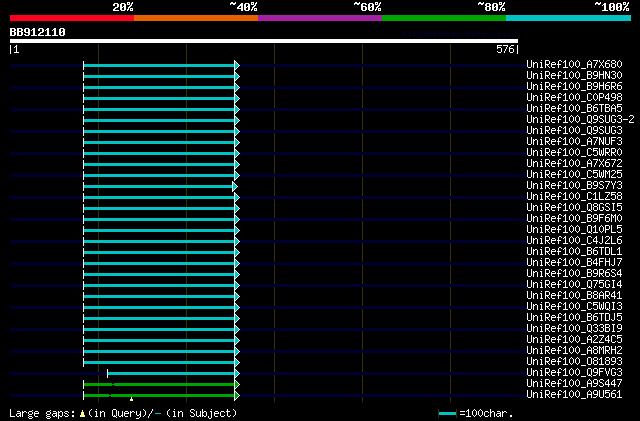640x421 pixels.
Task: Select the UniRef100_Q9SUG3 label
Action: (574, 131)
